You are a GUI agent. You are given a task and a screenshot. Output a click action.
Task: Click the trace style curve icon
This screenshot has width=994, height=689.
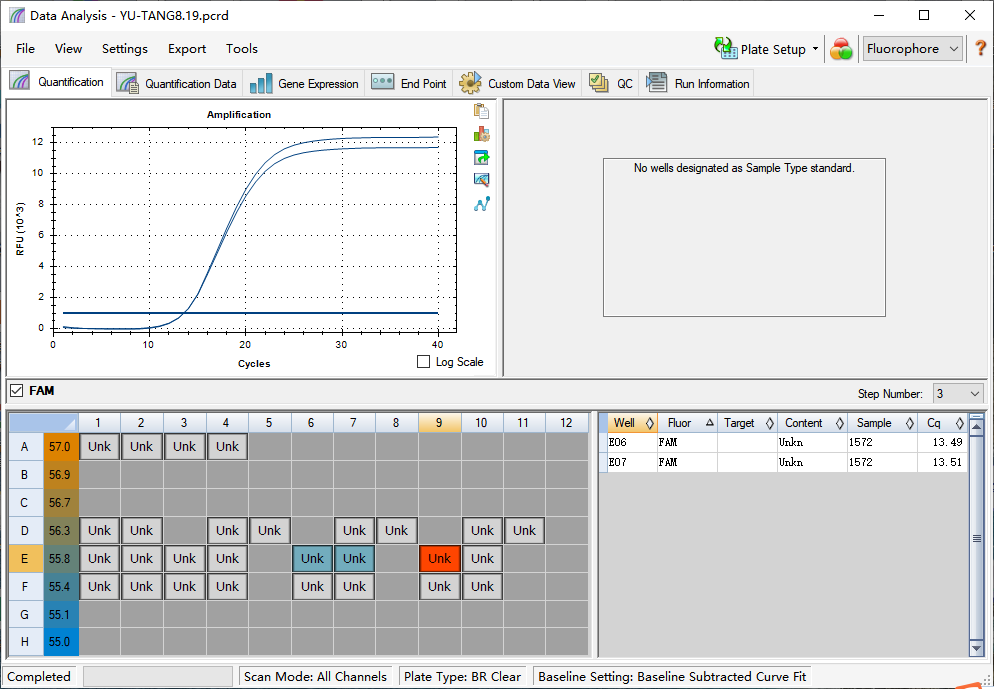pyautogui.click(x=481, y=204)
